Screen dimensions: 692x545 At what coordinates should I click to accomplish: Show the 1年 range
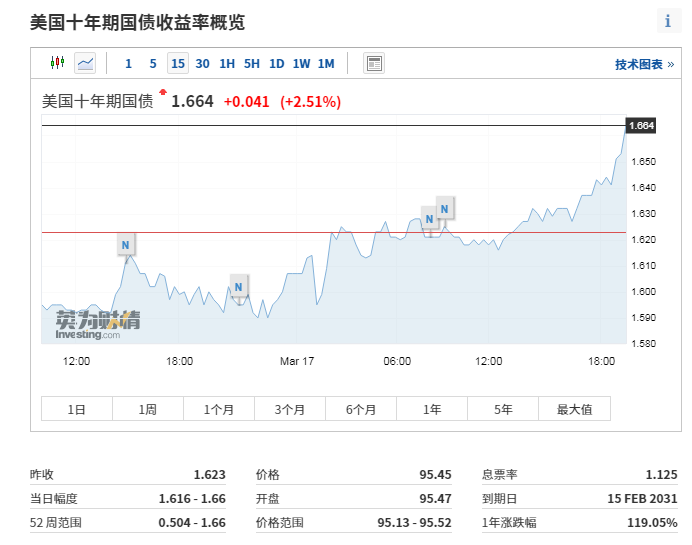tap(432, 409)
